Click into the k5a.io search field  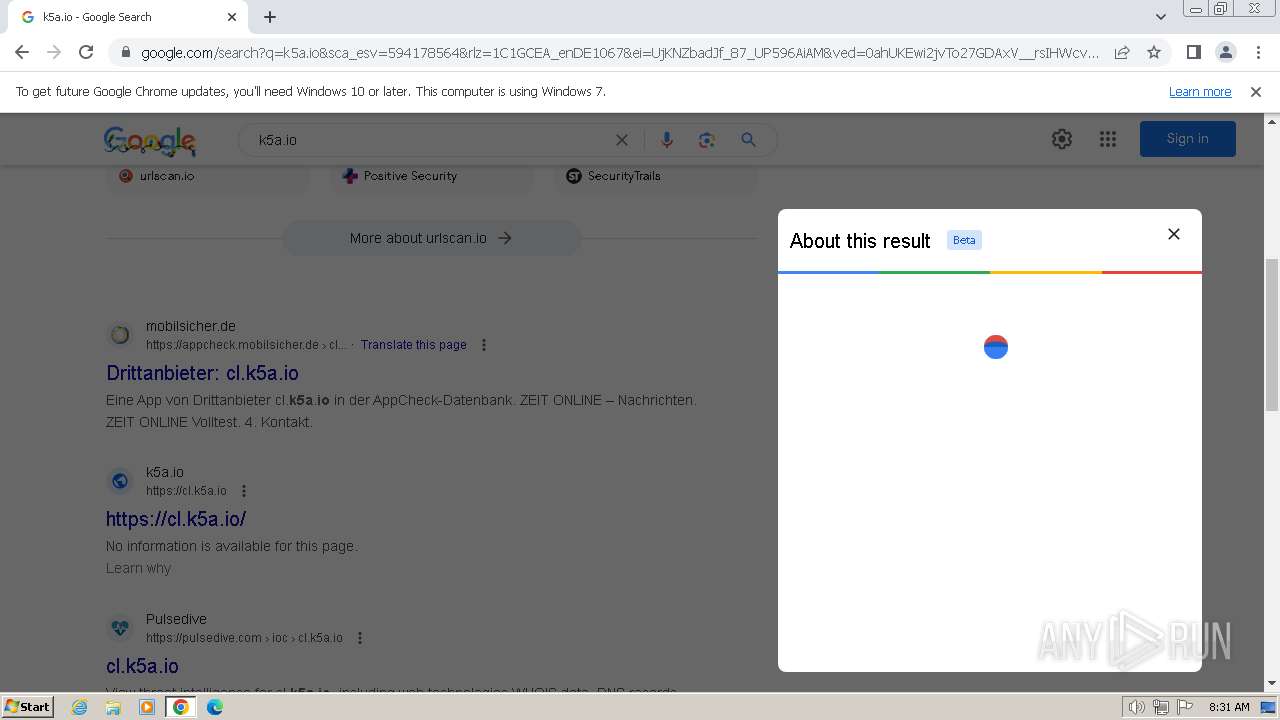coord(430,140)
